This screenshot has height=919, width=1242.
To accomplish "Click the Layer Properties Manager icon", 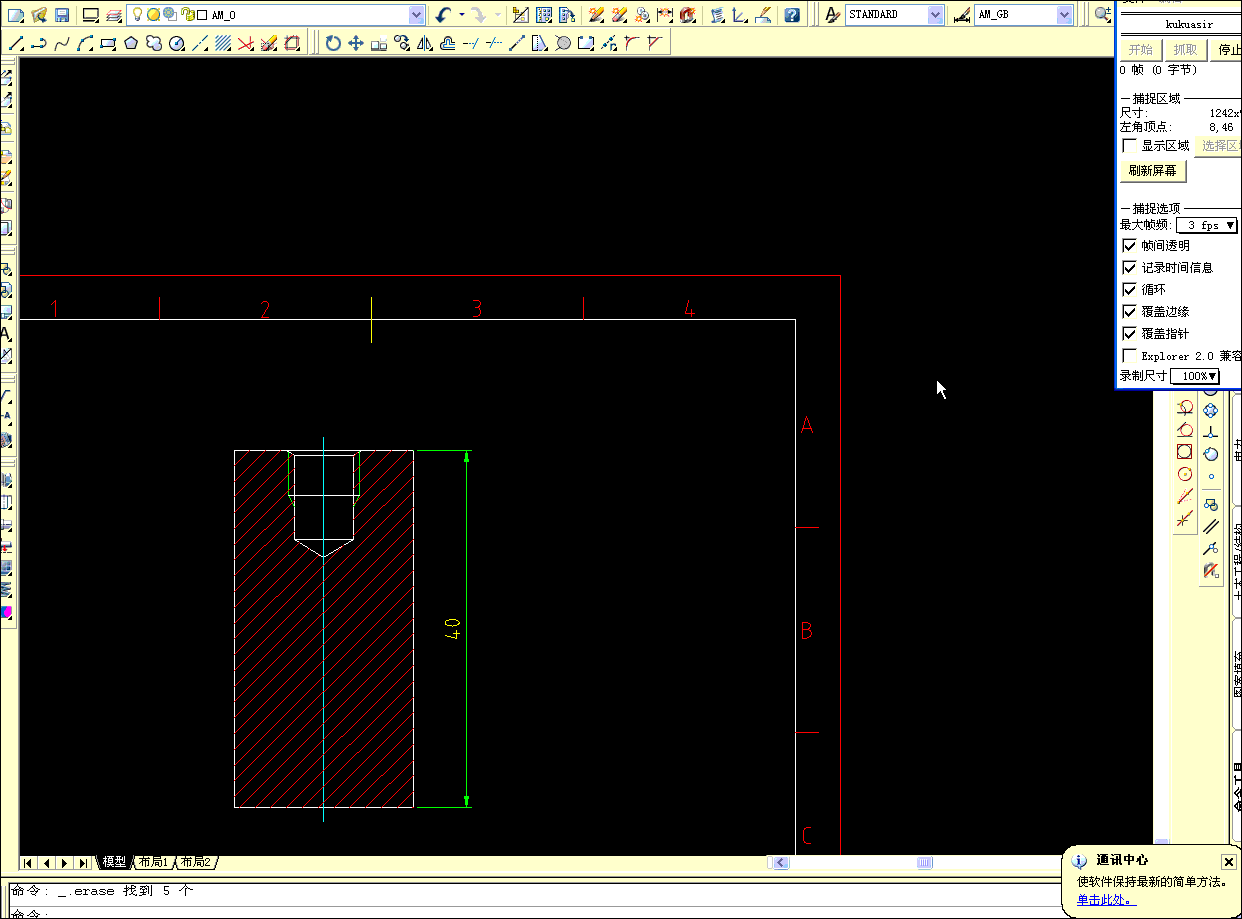I will pyautogui.click(x=113, y=15).
